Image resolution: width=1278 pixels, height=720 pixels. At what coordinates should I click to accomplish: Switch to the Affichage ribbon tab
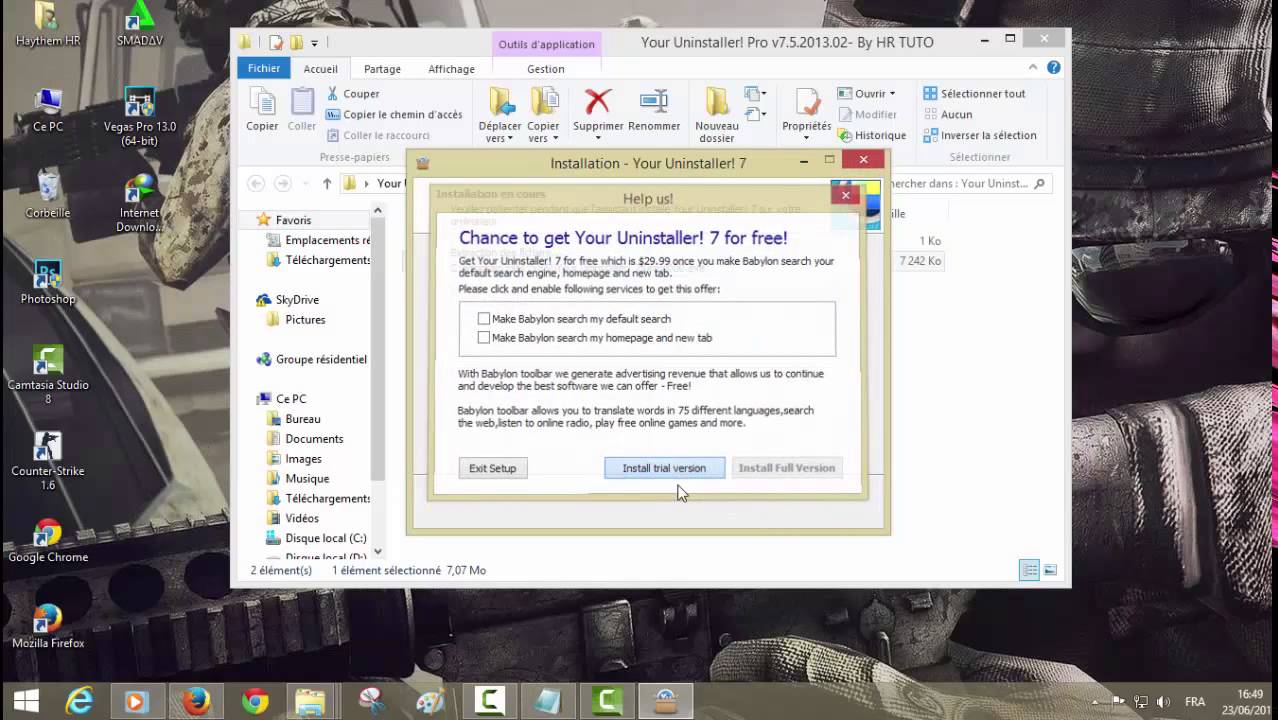coord(451,69)
